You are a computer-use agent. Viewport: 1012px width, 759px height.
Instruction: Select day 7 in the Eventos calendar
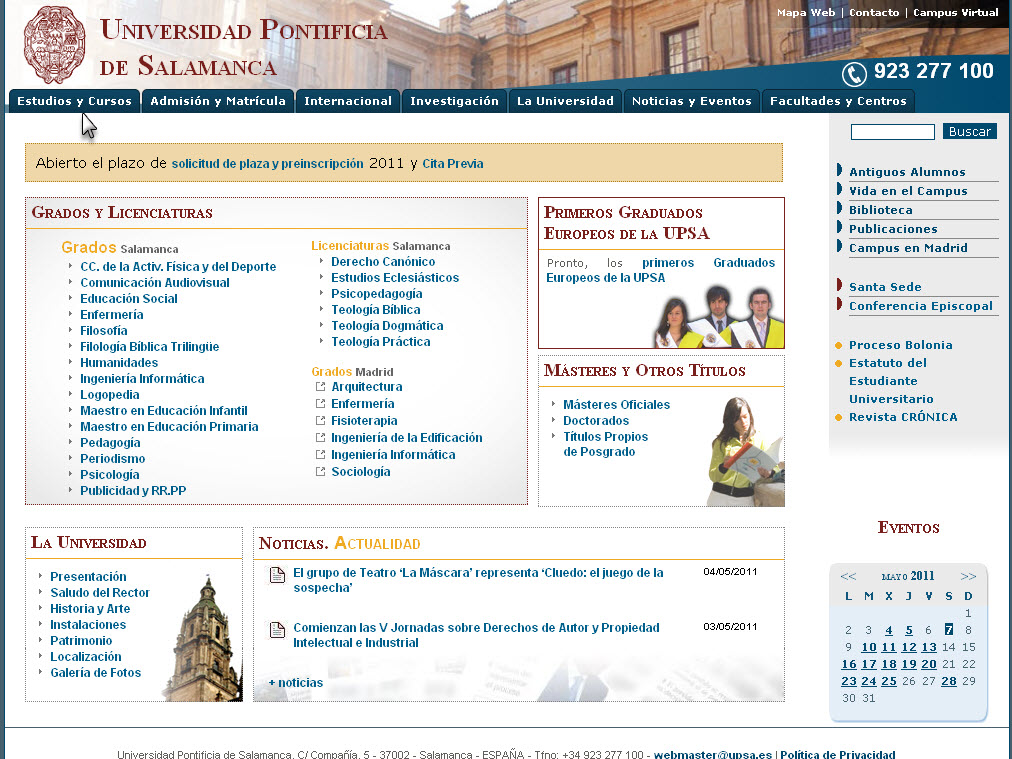pyautogui.click(x=948, y=630)
